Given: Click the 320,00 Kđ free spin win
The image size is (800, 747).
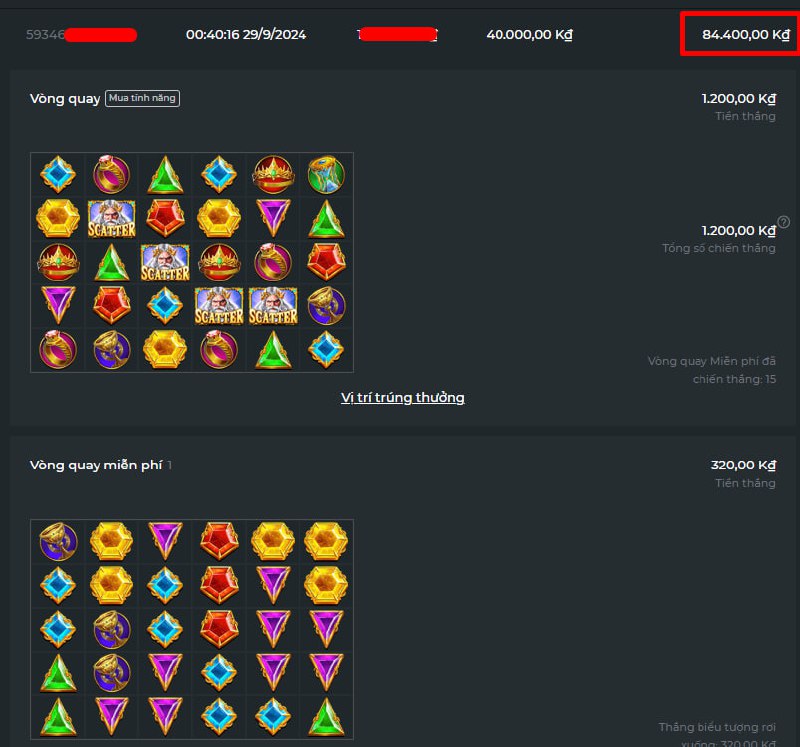Looking at the screenshot, I should tap(743, 465).
